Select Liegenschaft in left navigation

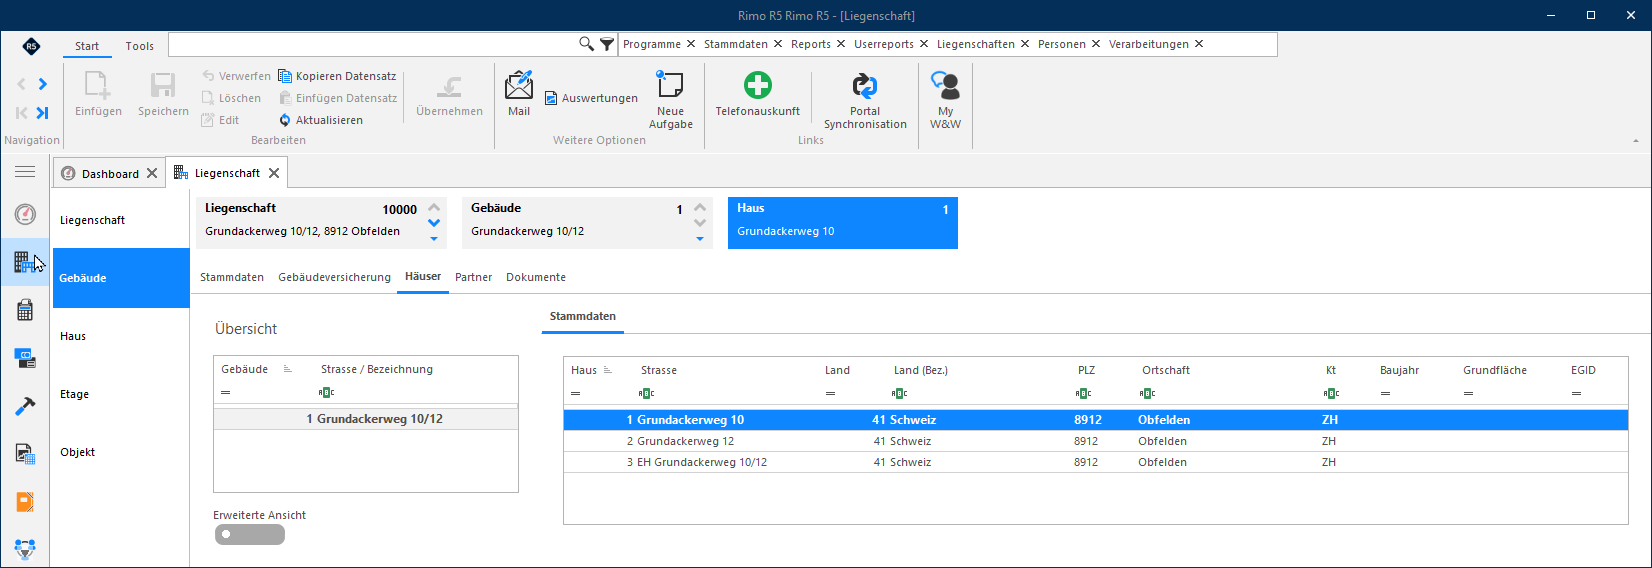(x=120, y=220)
